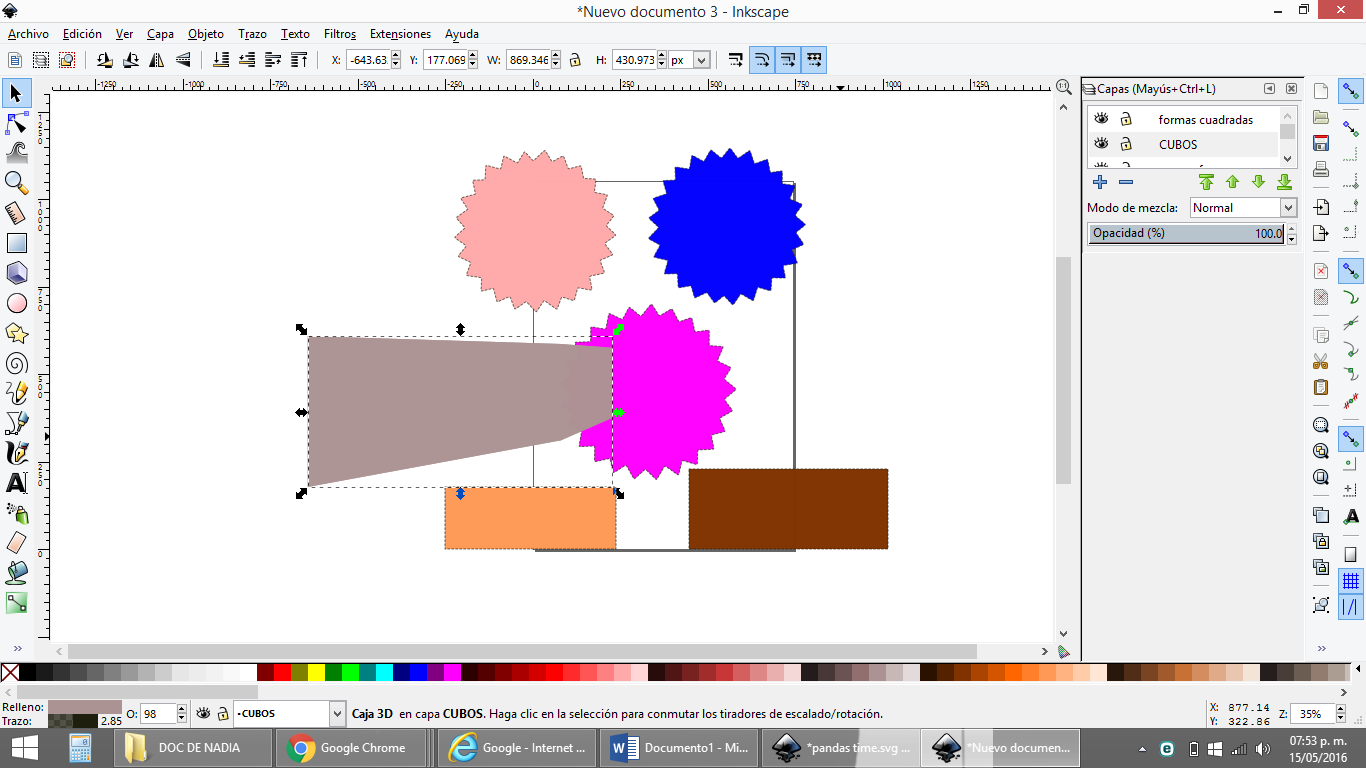Select the Text tool
The width and height of the screenshot is (1366, 768).
16,483
